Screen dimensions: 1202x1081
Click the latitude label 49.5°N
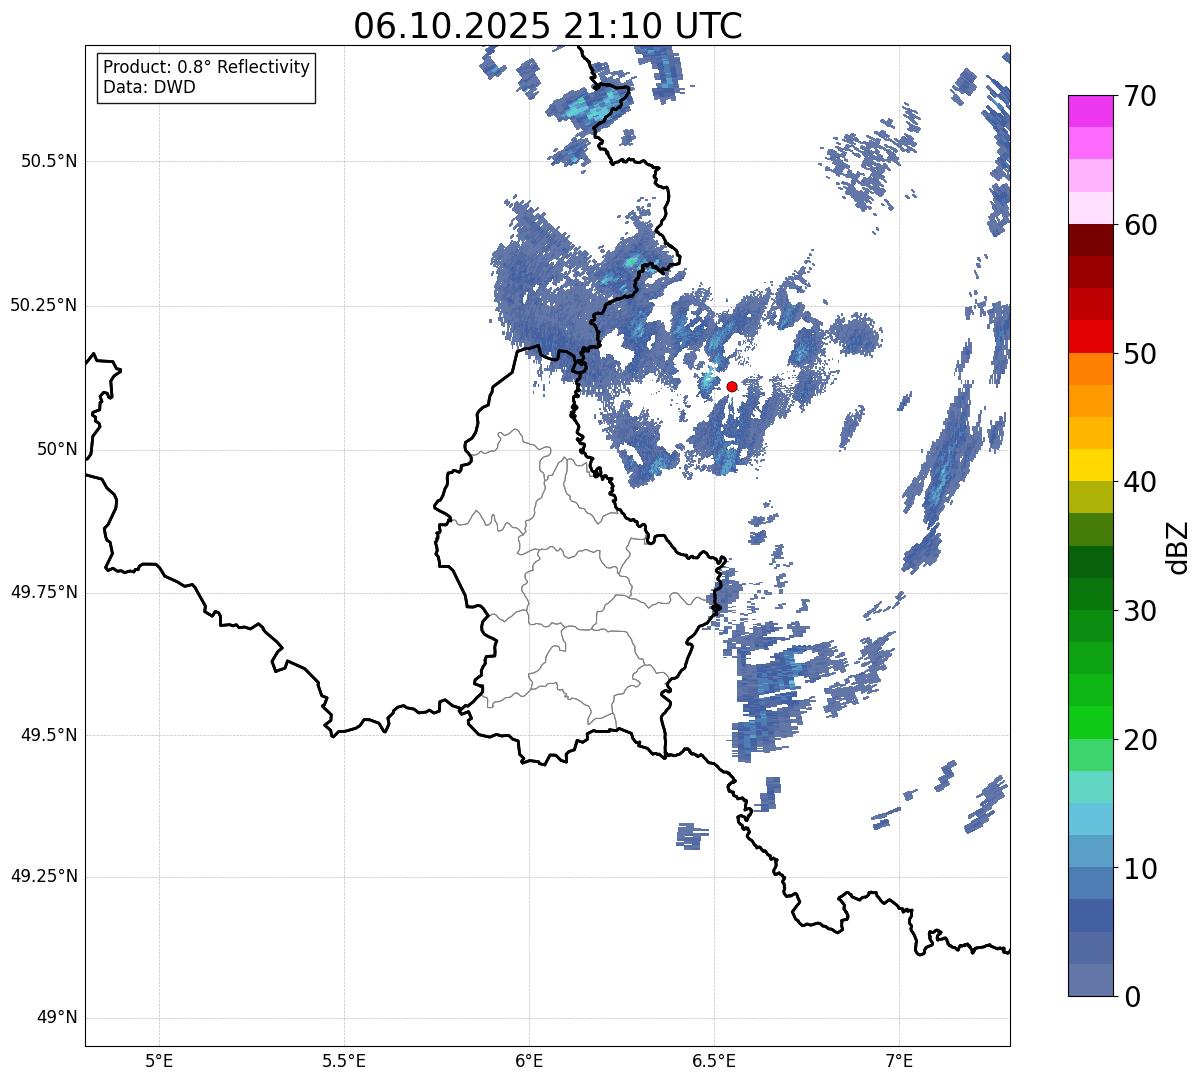(x=49, y=735)
